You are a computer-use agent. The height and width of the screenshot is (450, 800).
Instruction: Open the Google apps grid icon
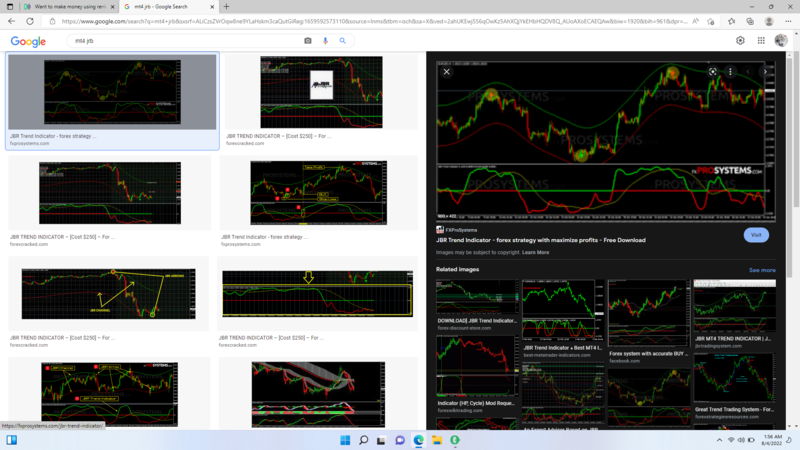(x=761, y=41)
